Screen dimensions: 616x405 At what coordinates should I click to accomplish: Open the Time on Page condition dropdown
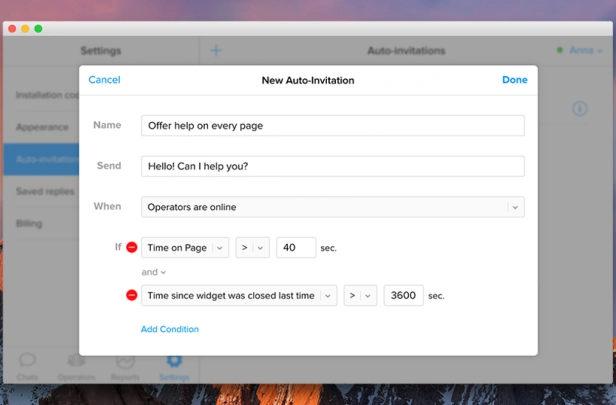point(185,248)
